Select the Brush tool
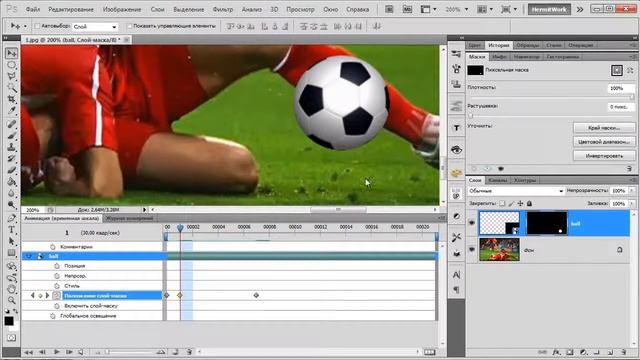The height and width of the screenshot is (360, 640). click(11, 136)
